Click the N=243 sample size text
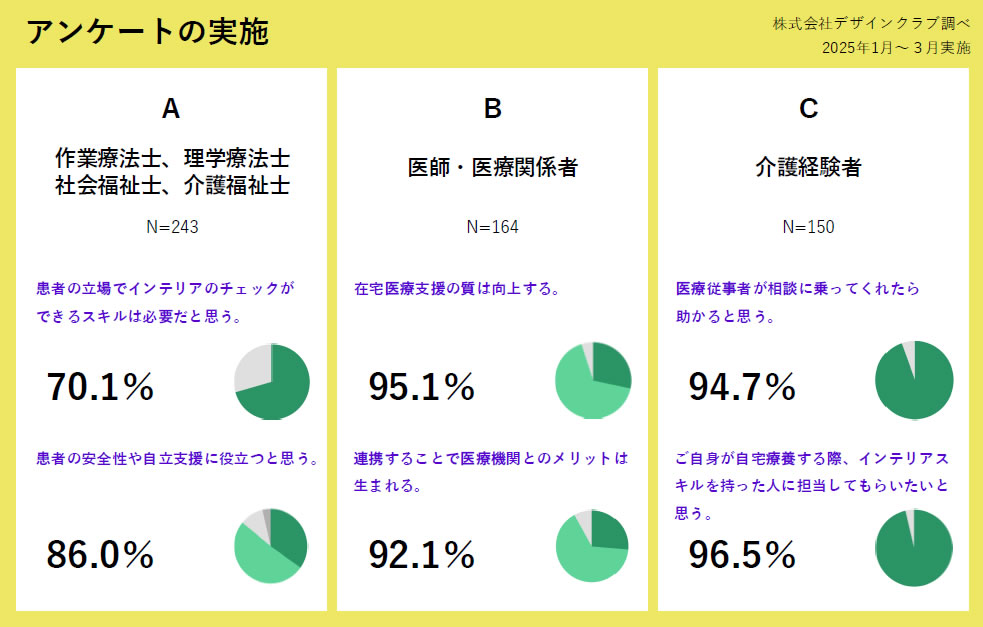 (172, 227)
